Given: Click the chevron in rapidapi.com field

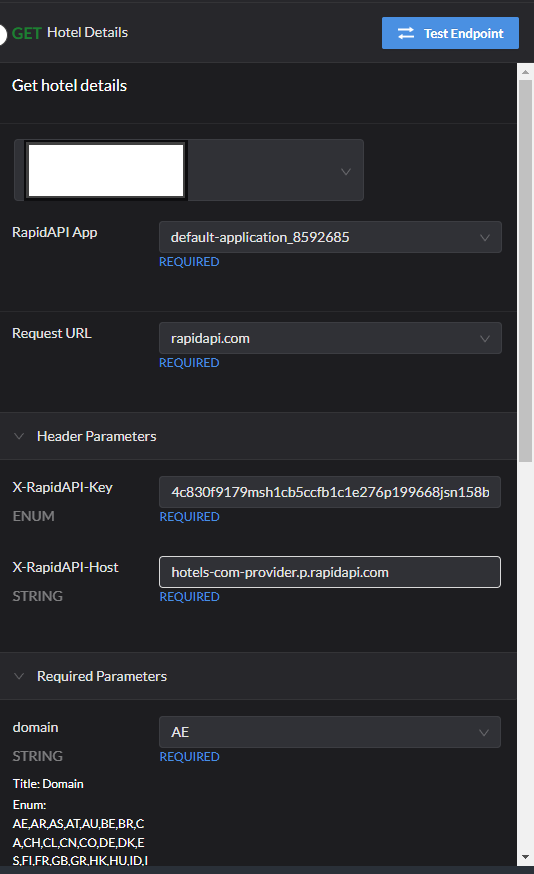Looking at the screenshot, I should 484,338.
